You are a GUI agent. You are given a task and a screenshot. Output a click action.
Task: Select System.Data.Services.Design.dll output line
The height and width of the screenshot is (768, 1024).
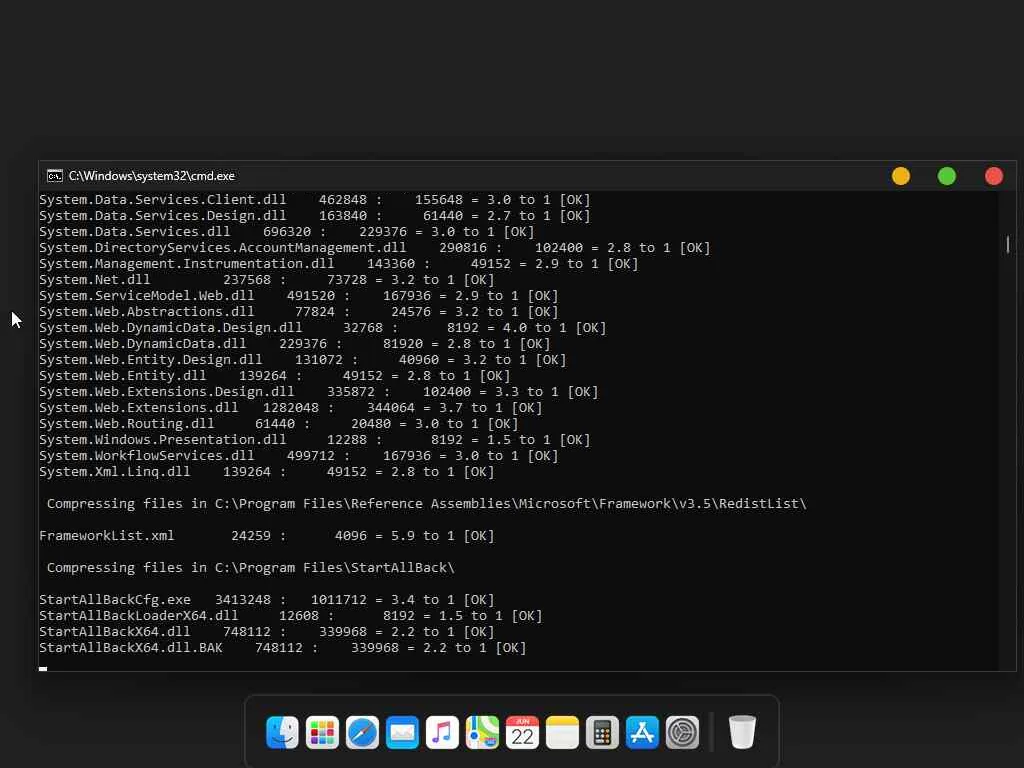coord(314,216)
